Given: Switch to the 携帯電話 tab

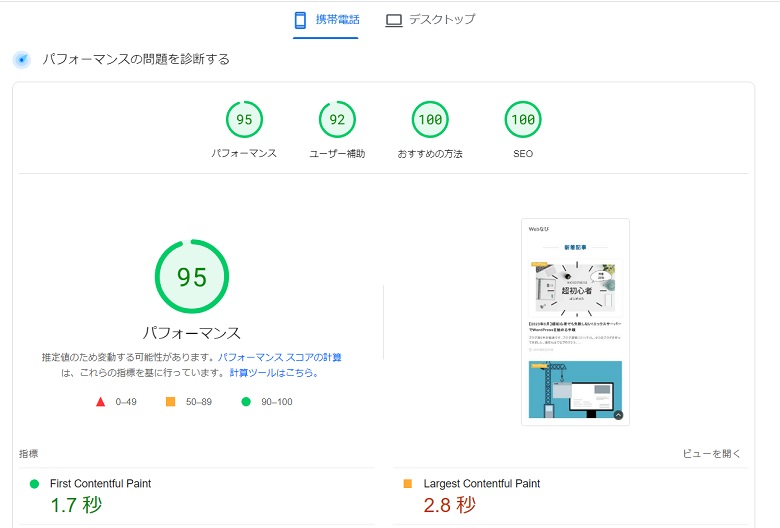Looking at the screenshot, I should pyautogui.click(x=326, y=20).
